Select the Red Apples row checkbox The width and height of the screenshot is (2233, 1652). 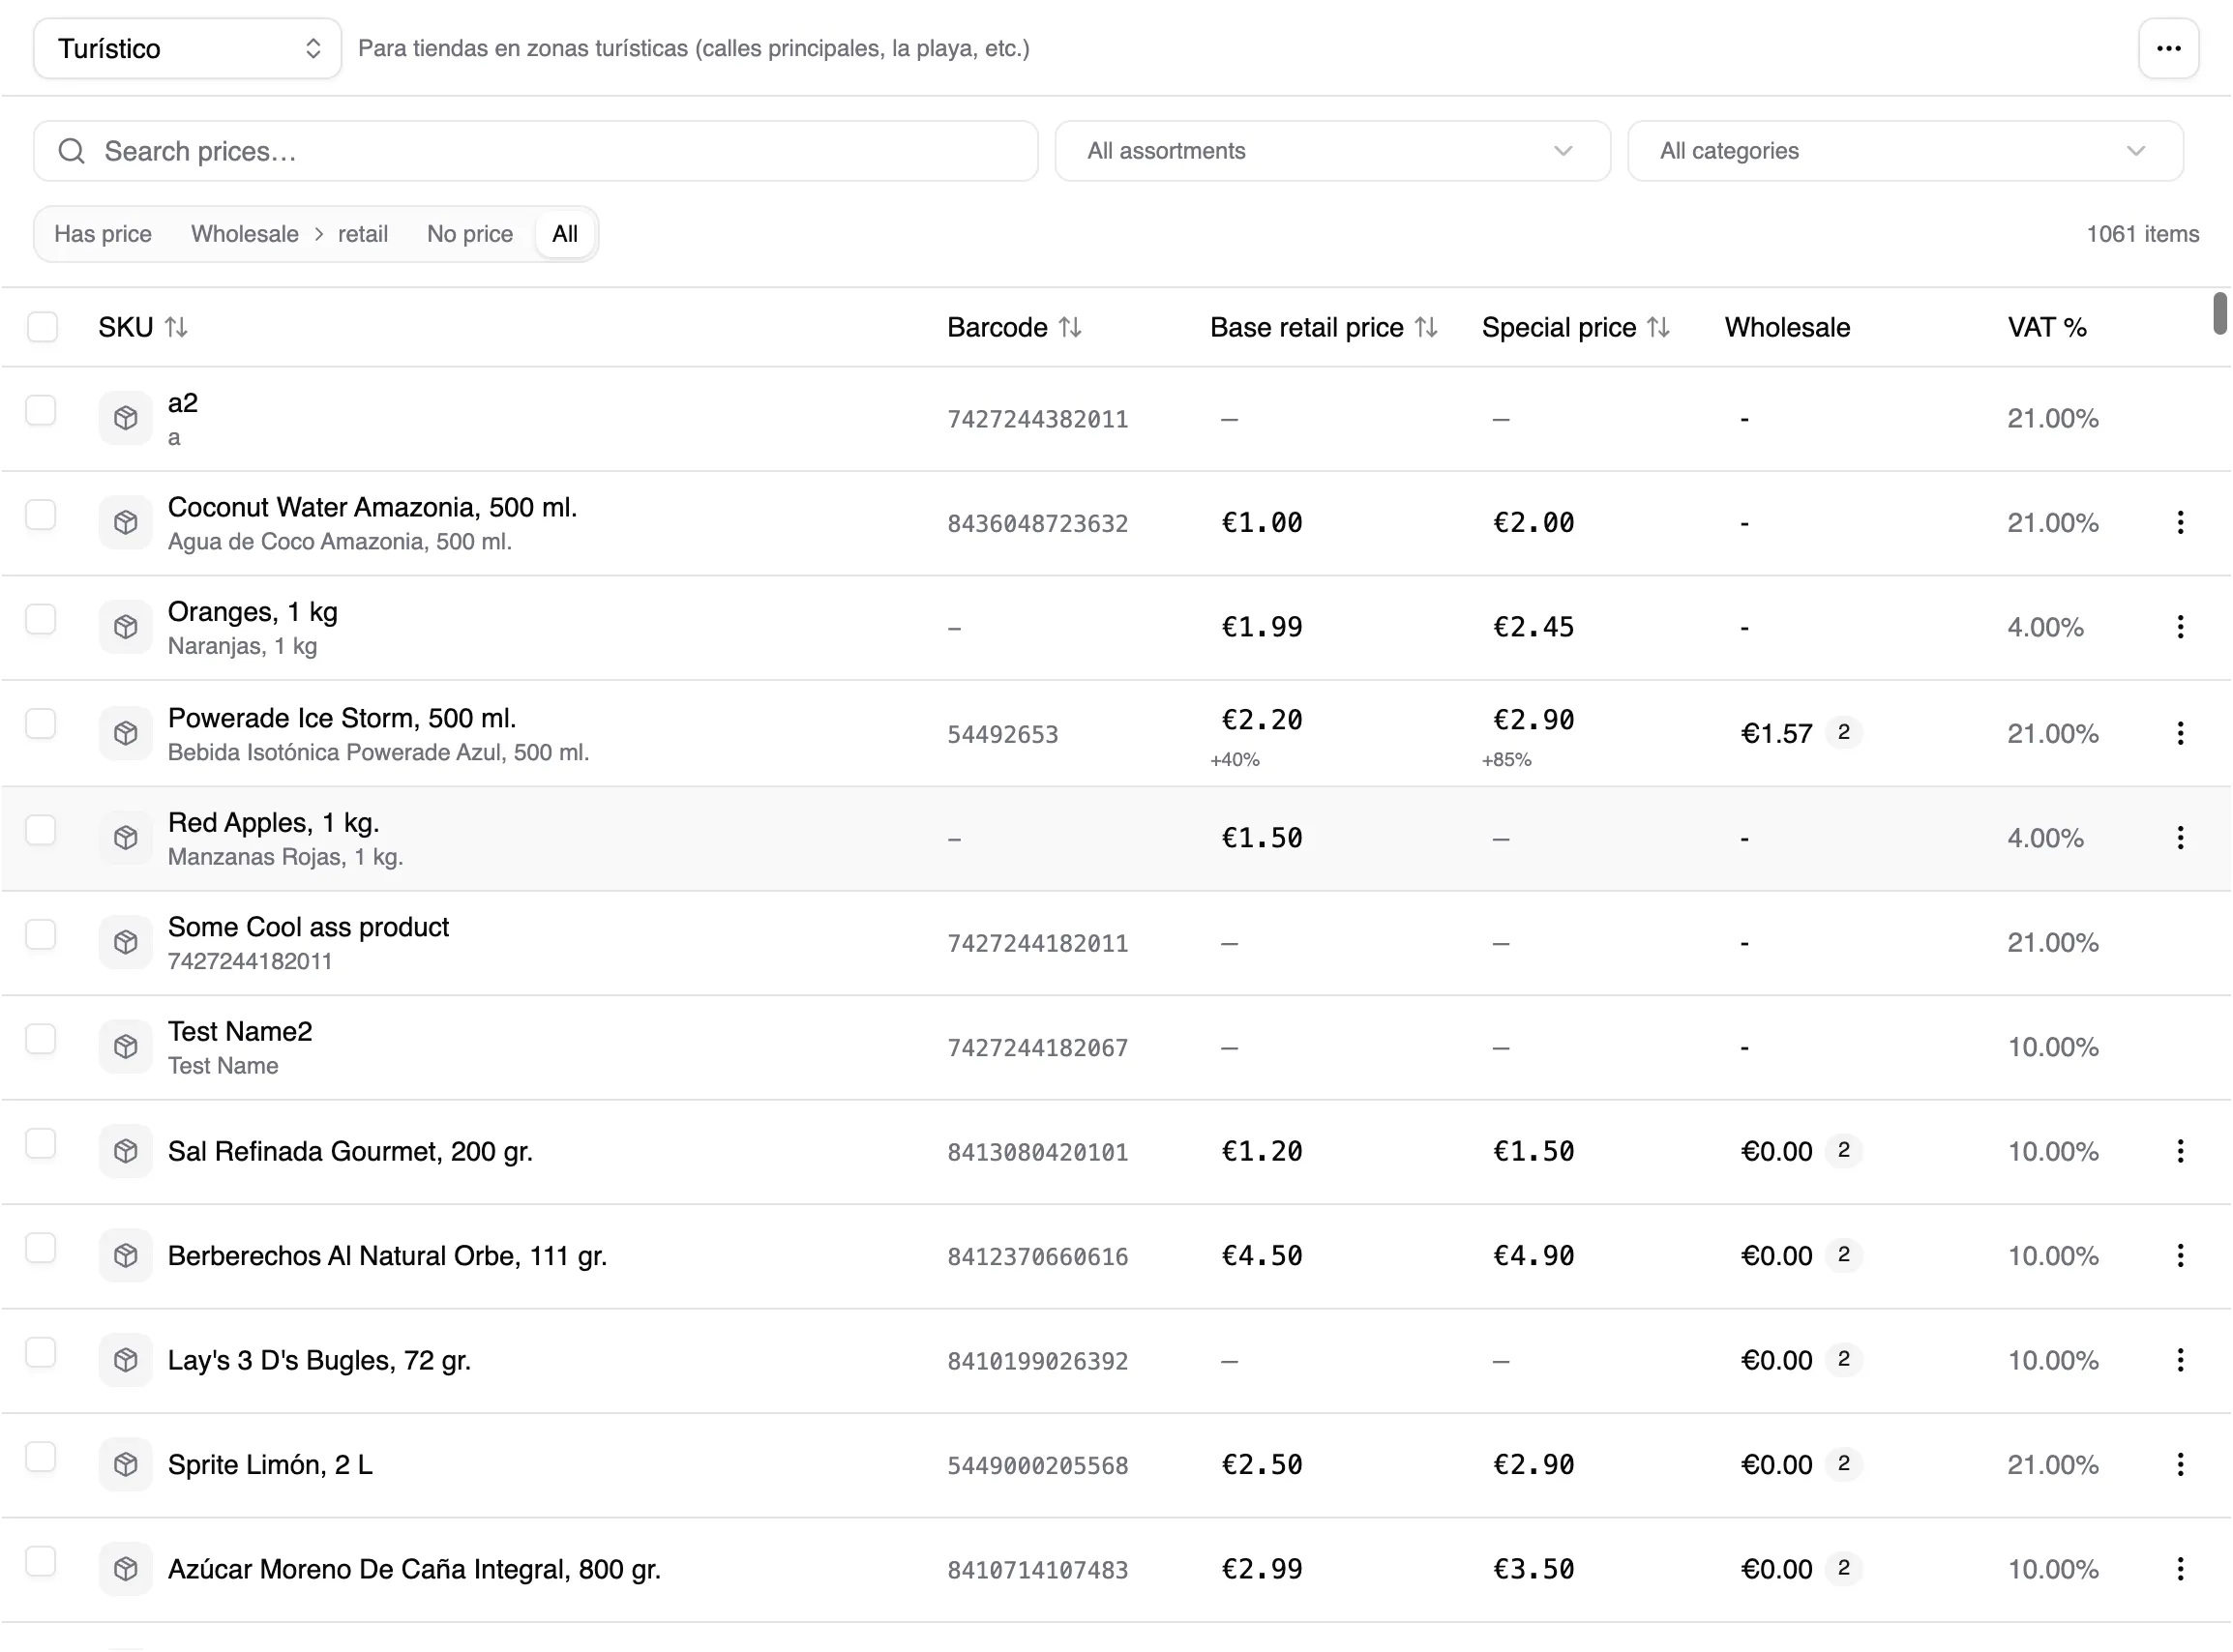[x=41, y=829]
